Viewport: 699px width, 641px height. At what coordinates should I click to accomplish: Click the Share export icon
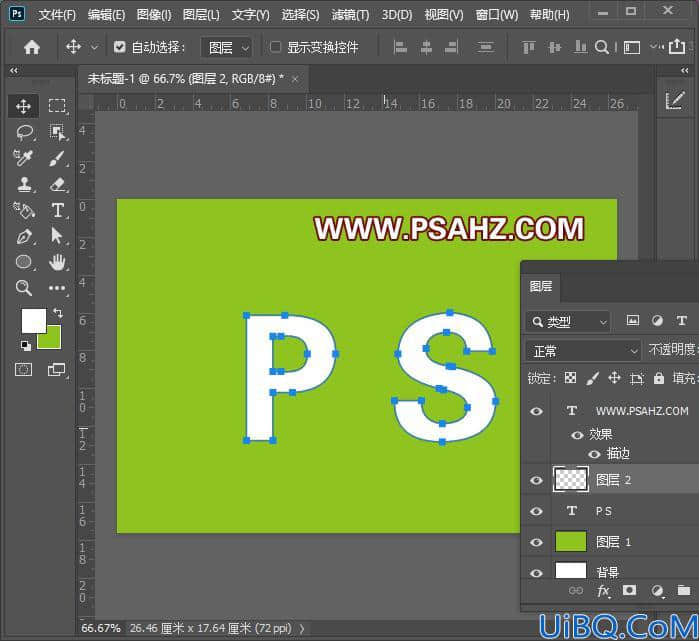[x=677, y=46]
